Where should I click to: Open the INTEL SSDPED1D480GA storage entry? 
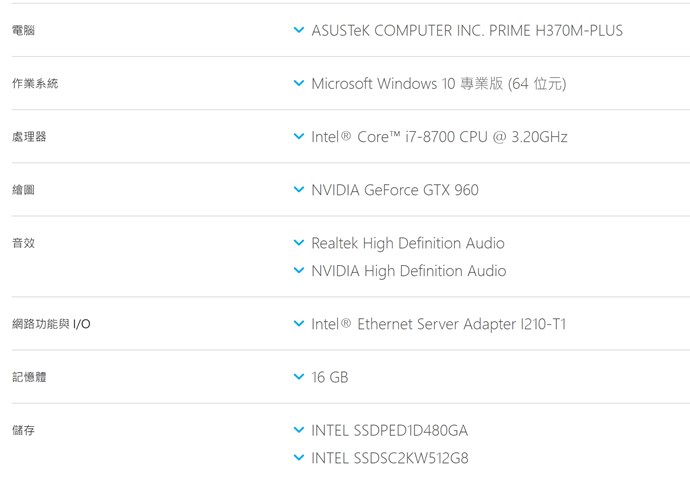(x=390, y=430)
